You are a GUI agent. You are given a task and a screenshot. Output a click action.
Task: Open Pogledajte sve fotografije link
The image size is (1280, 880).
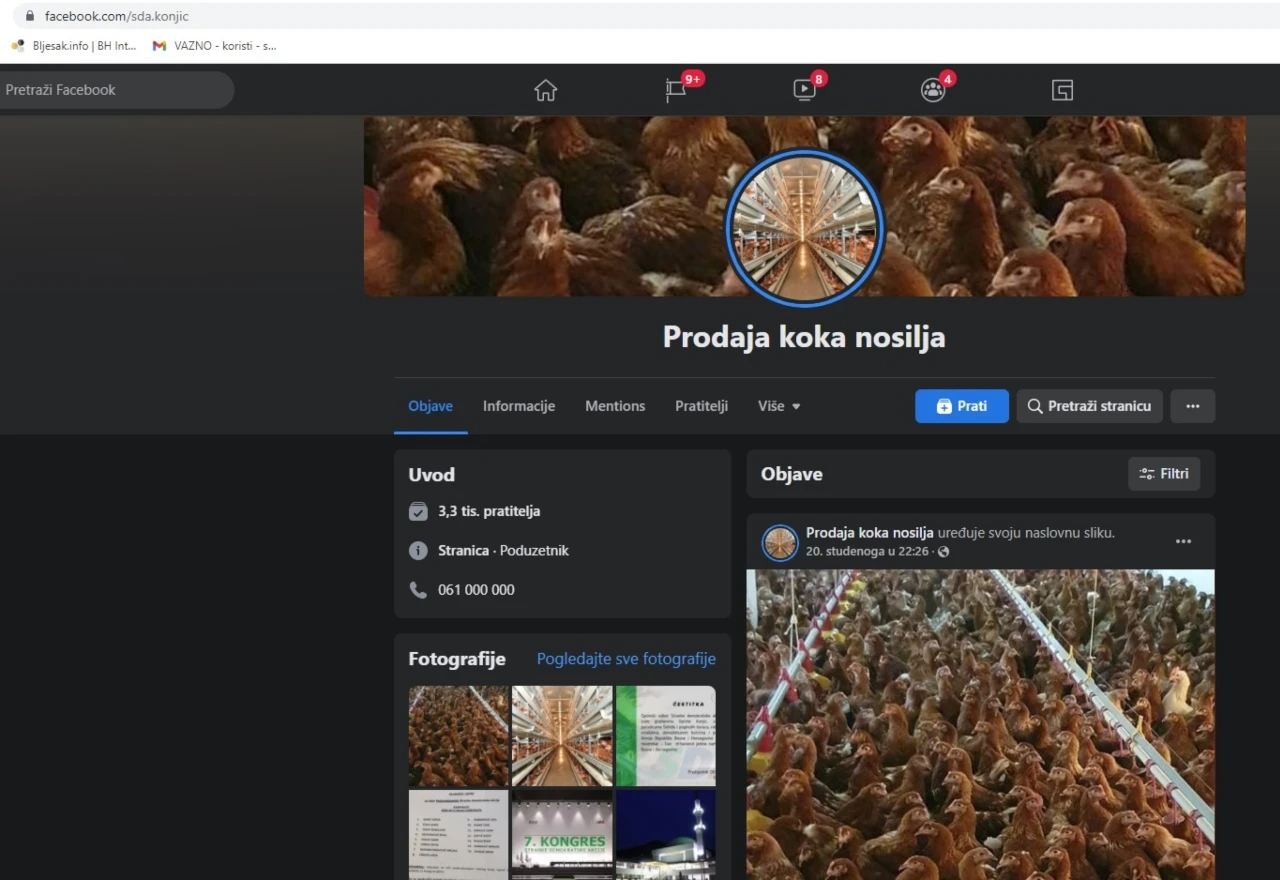pyautogui.click(x=626, y=659)
